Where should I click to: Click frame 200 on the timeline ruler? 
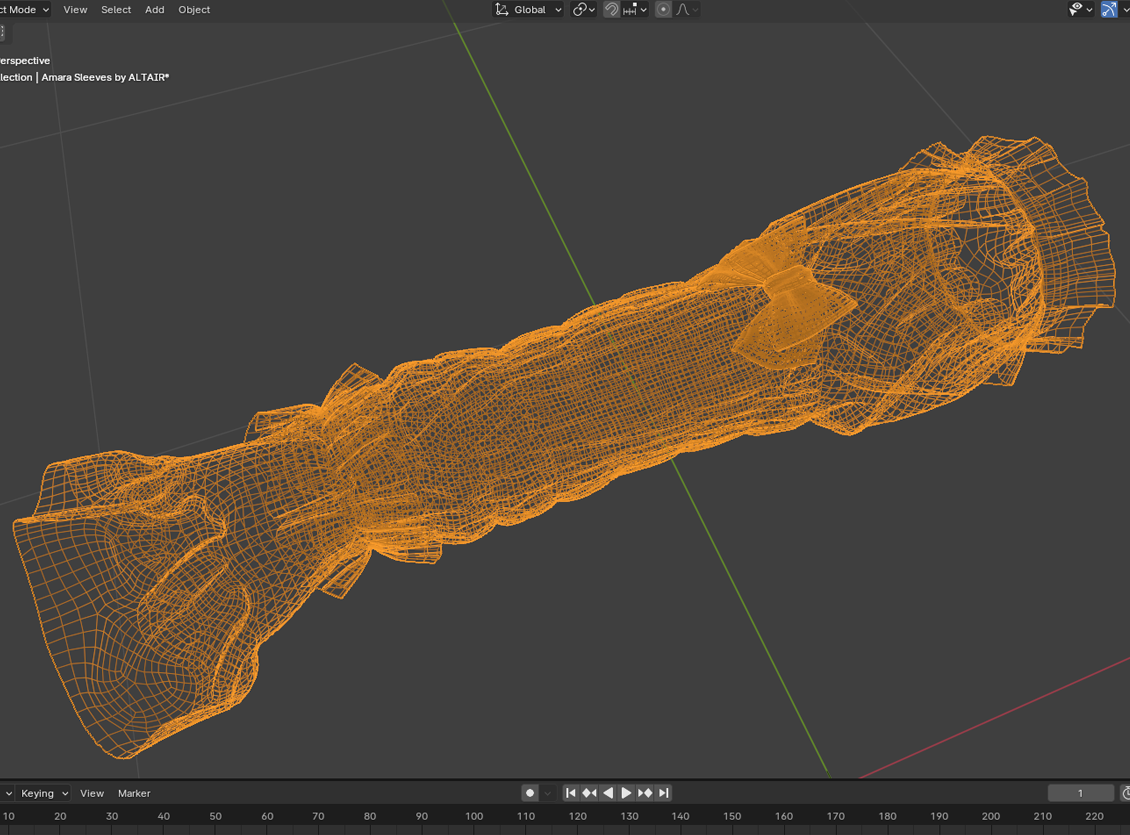[x=991, y=816]
